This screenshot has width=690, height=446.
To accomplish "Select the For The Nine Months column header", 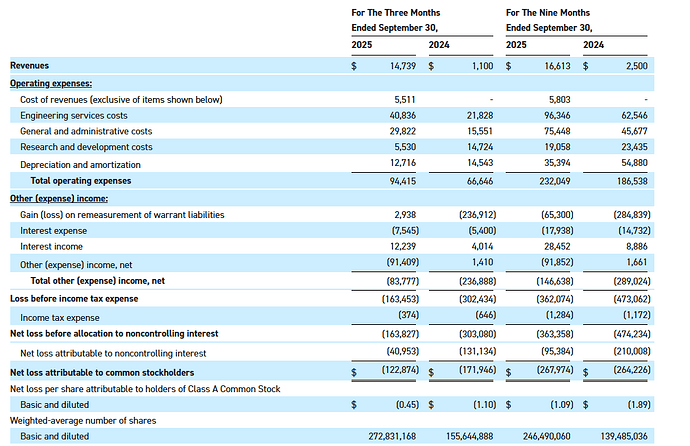I will 549,12.
